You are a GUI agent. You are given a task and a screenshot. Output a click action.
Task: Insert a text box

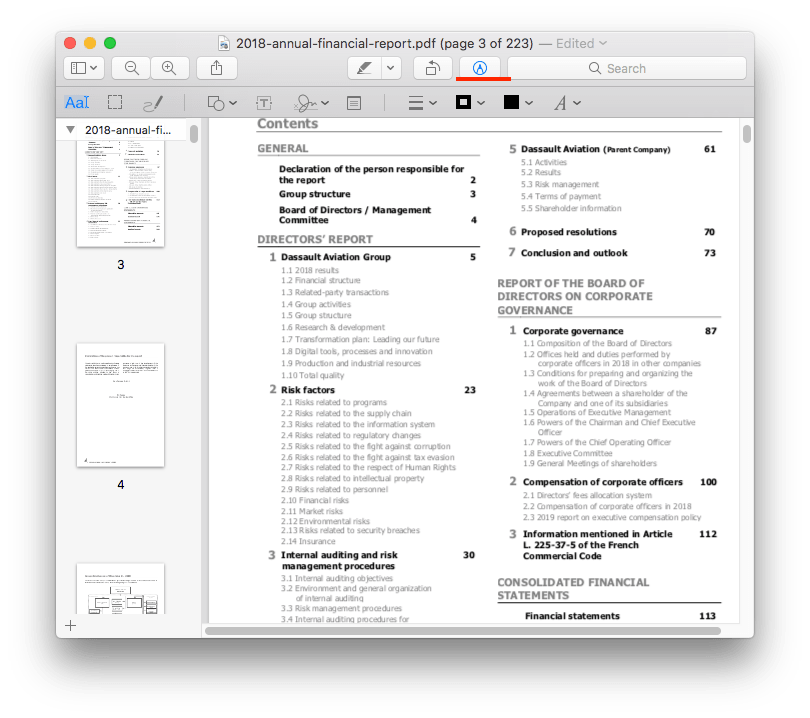click(264, 102)
